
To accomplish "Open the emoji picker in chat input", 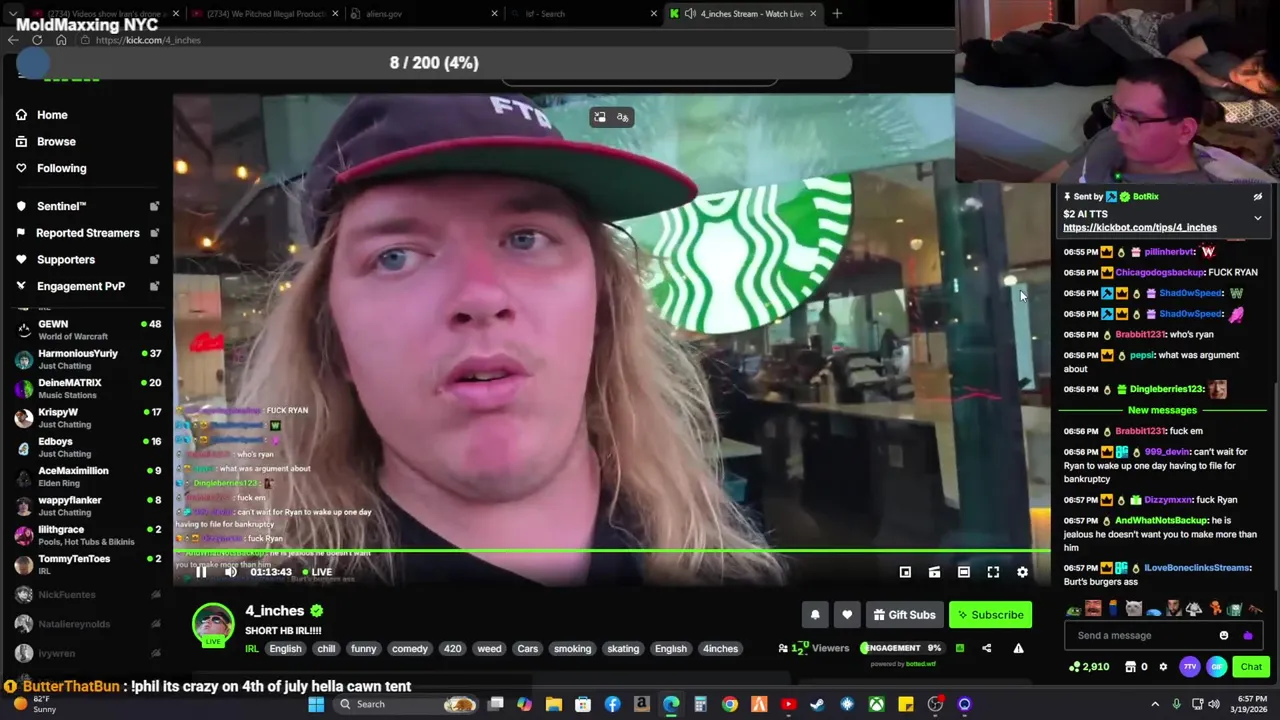I will (x=1224, y=635).
